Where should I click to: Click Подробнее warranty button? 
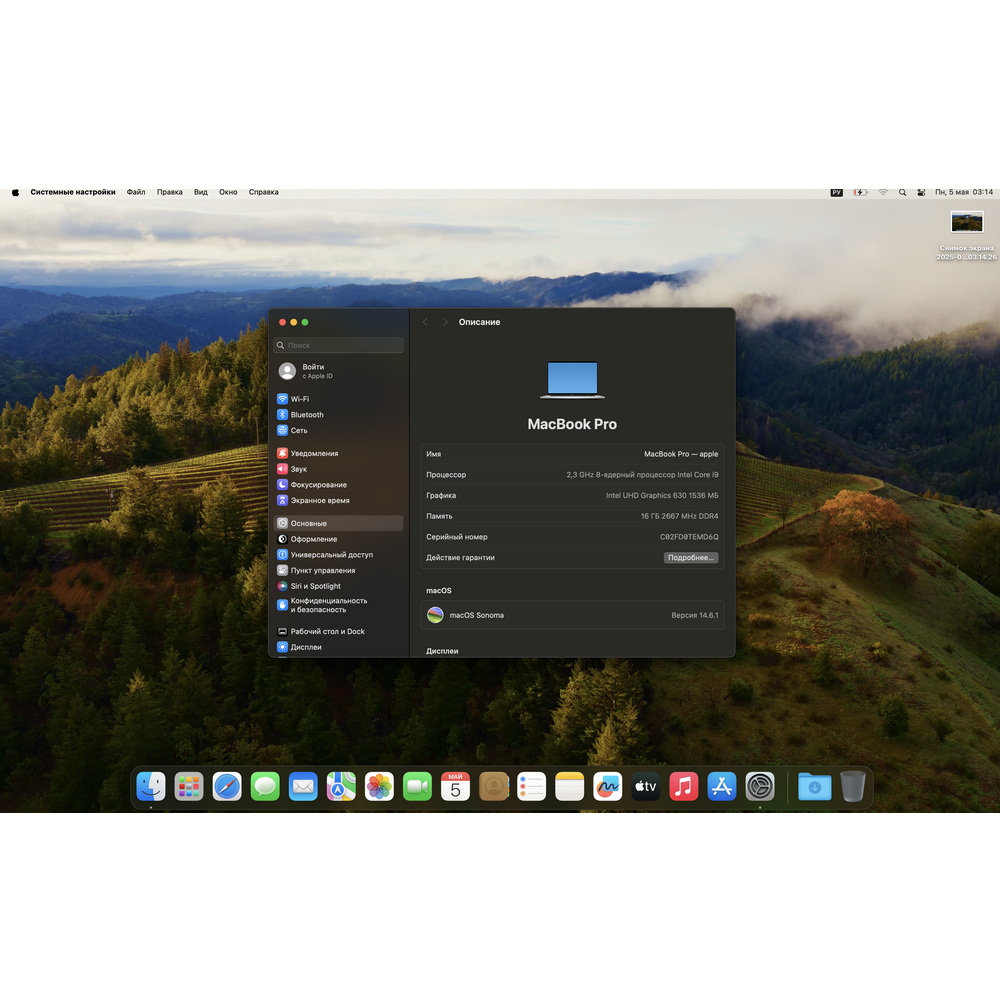[x=691, y=557]
